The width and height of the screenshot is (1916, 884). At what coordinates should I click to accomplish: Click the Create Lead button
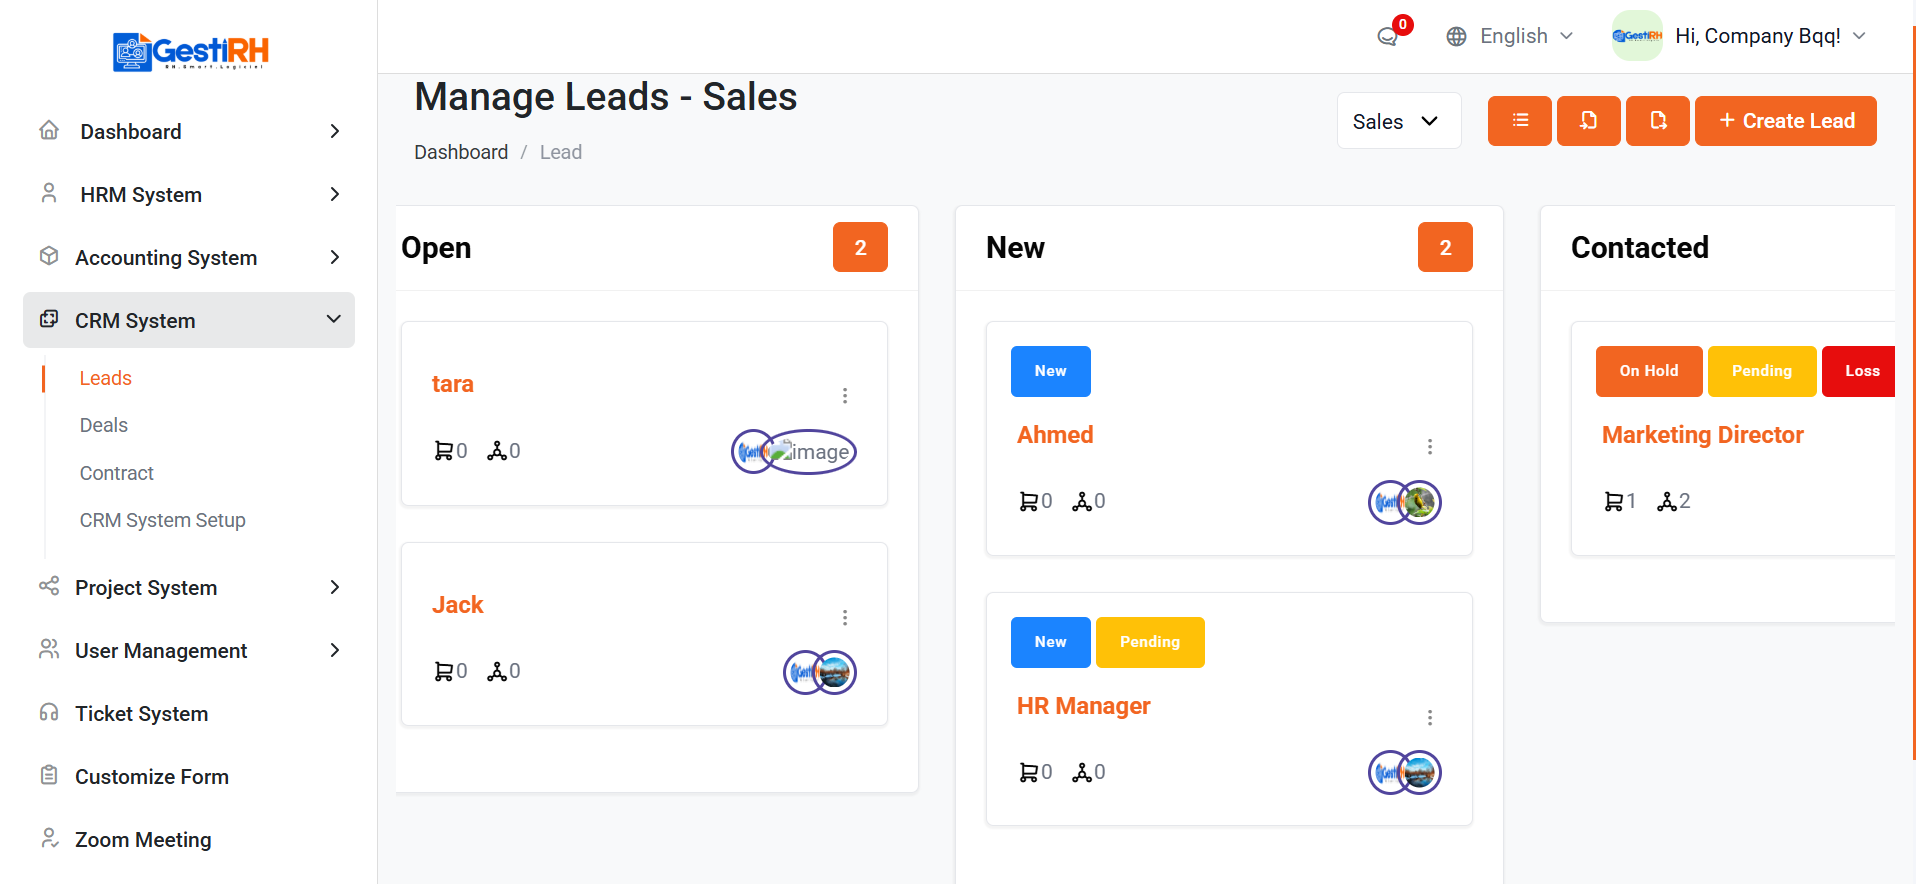1785,121
